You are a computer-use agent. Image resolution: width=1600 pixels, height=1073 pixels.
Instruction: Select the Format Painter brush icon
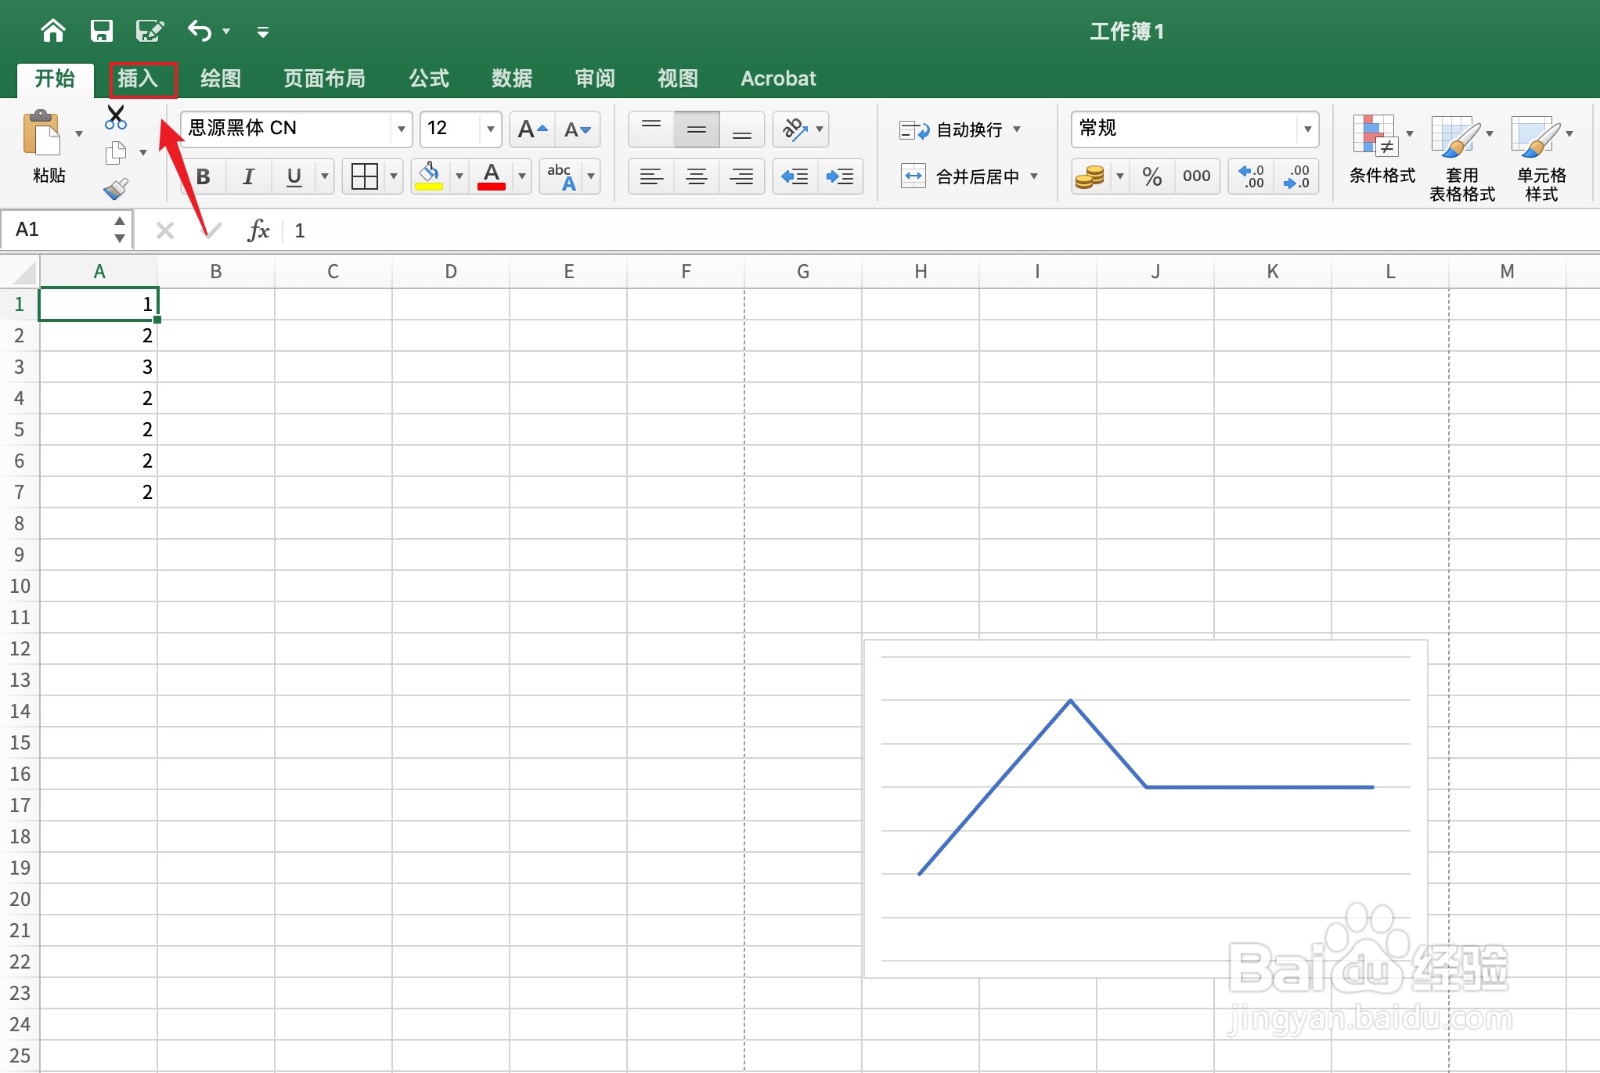click(x=116, y=189)
